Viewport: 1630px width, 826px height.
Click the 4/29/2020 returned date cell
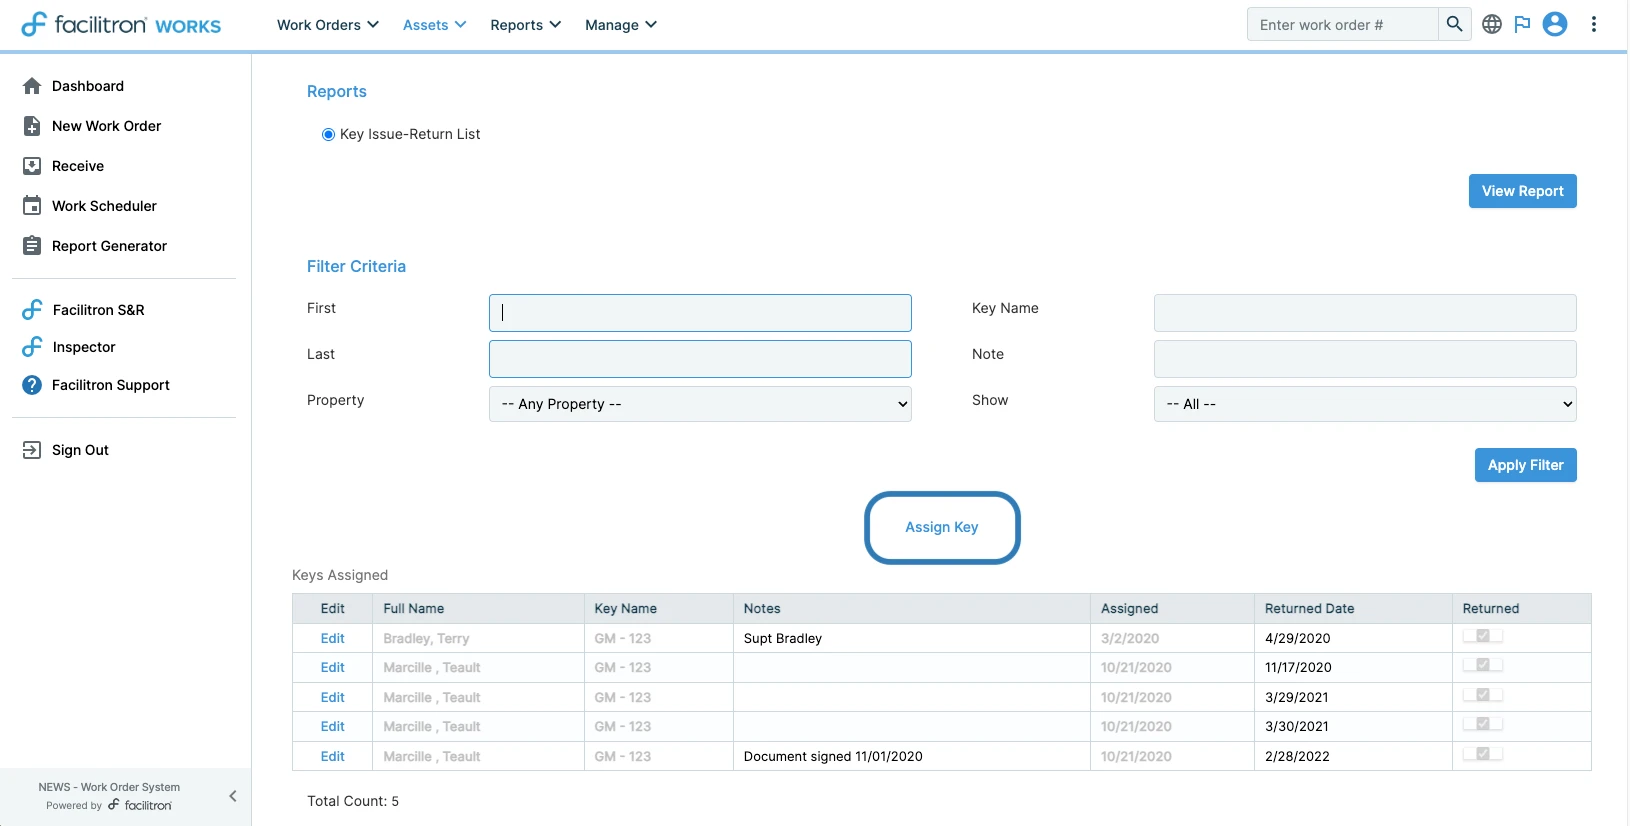click(x=1352, y=638)
